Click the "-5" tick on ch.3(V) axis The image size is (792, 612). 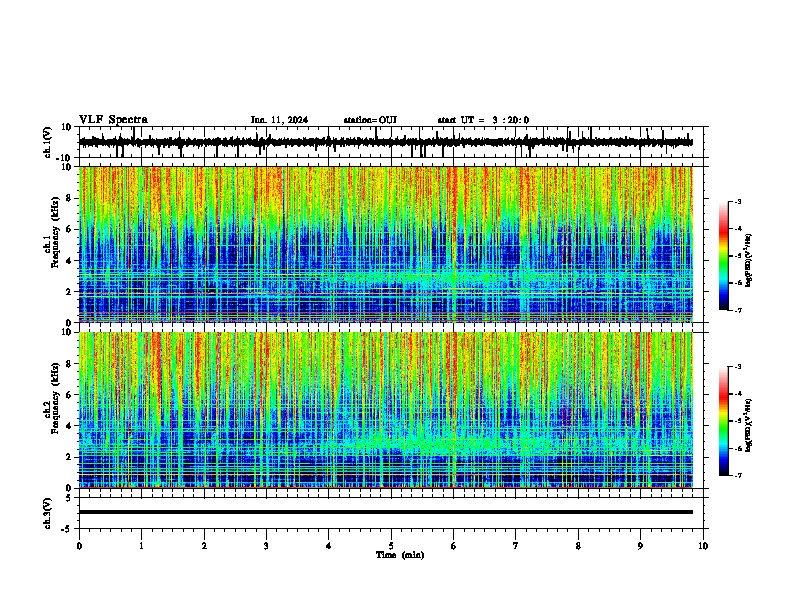(68, 529)
